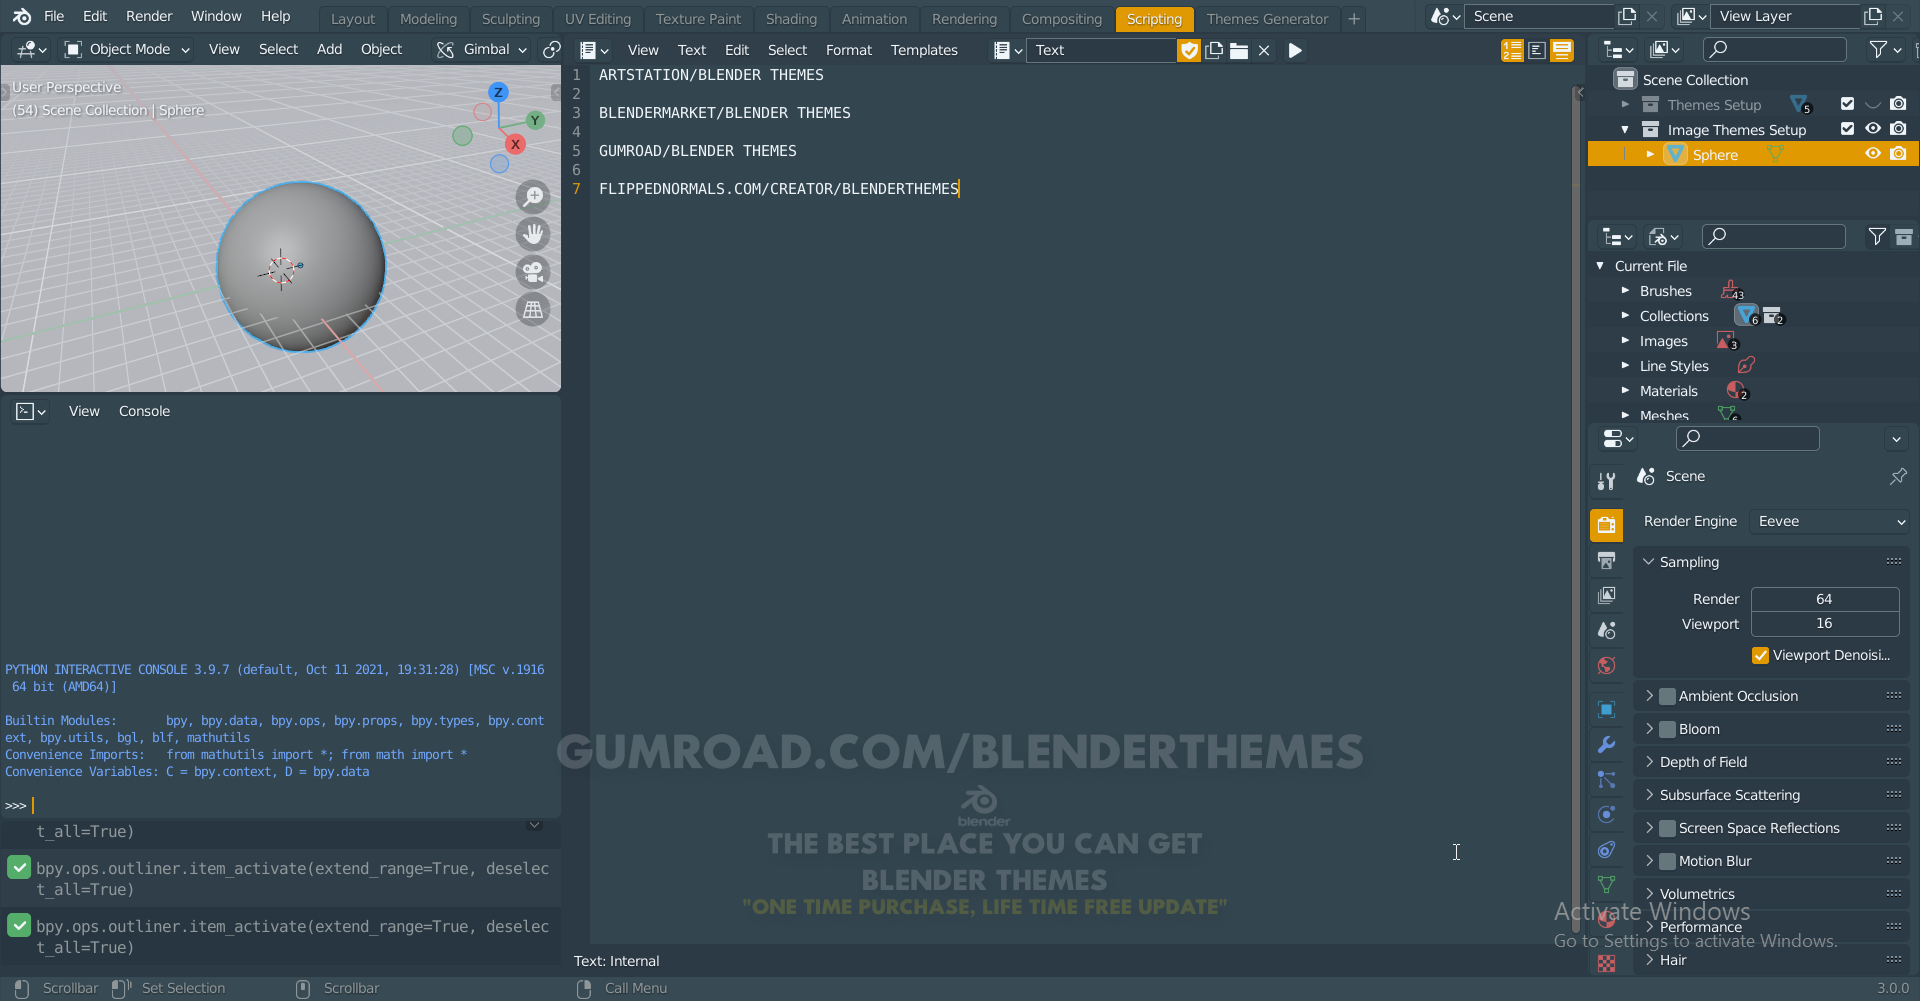Open the Console menu
The height and width of the screenshot is (1001, 1920).
144,411
